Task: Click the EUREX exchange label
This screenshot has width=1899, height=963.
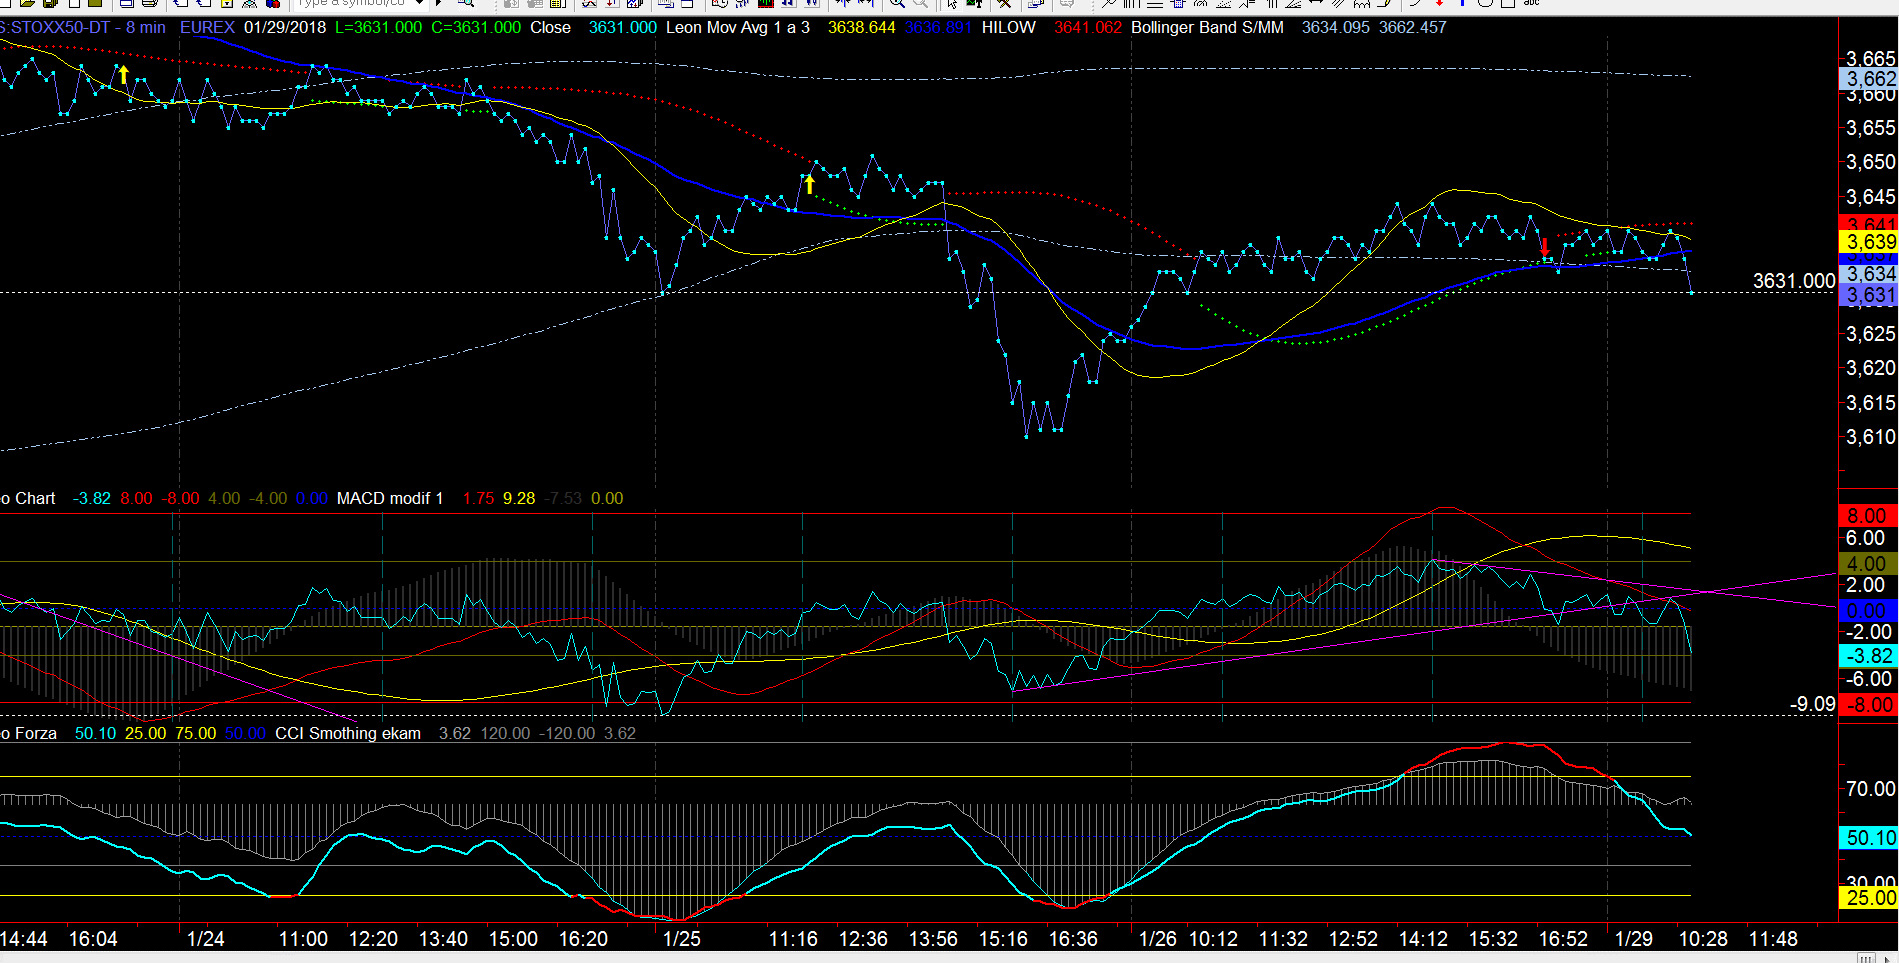Action: [207, 27]
